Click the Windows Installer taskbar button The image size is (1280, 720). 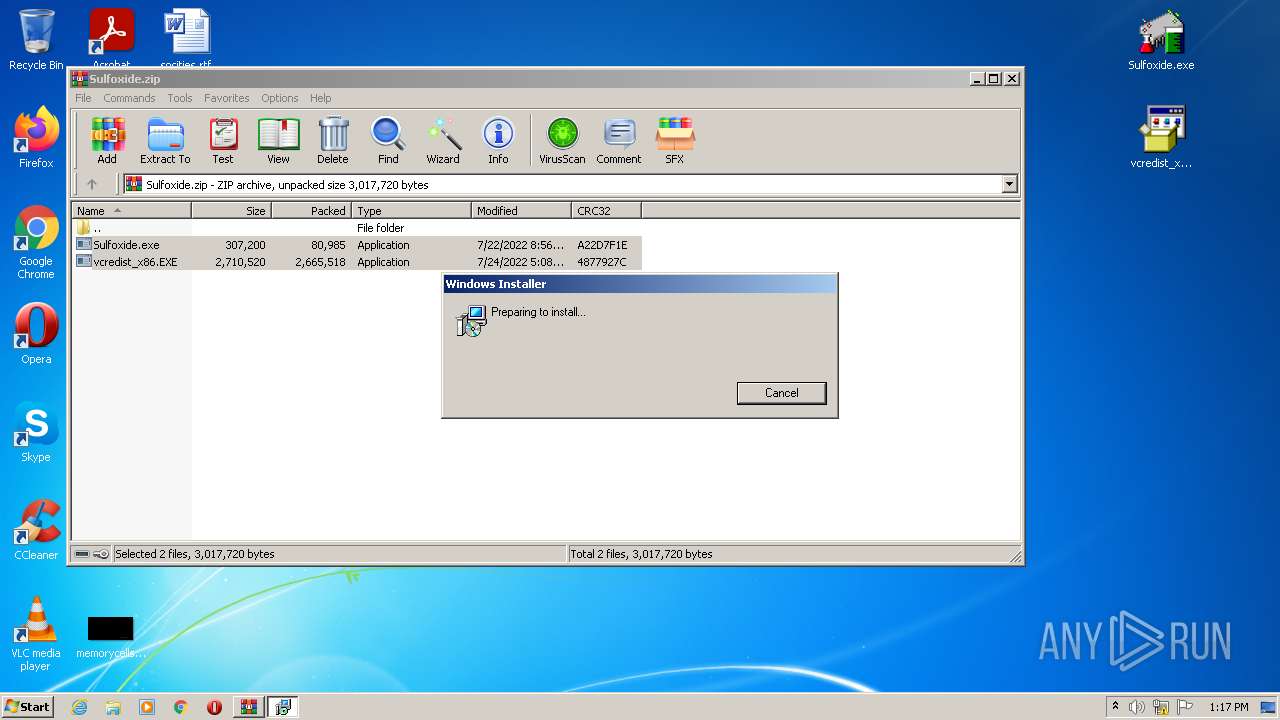[x=282, y=707]
